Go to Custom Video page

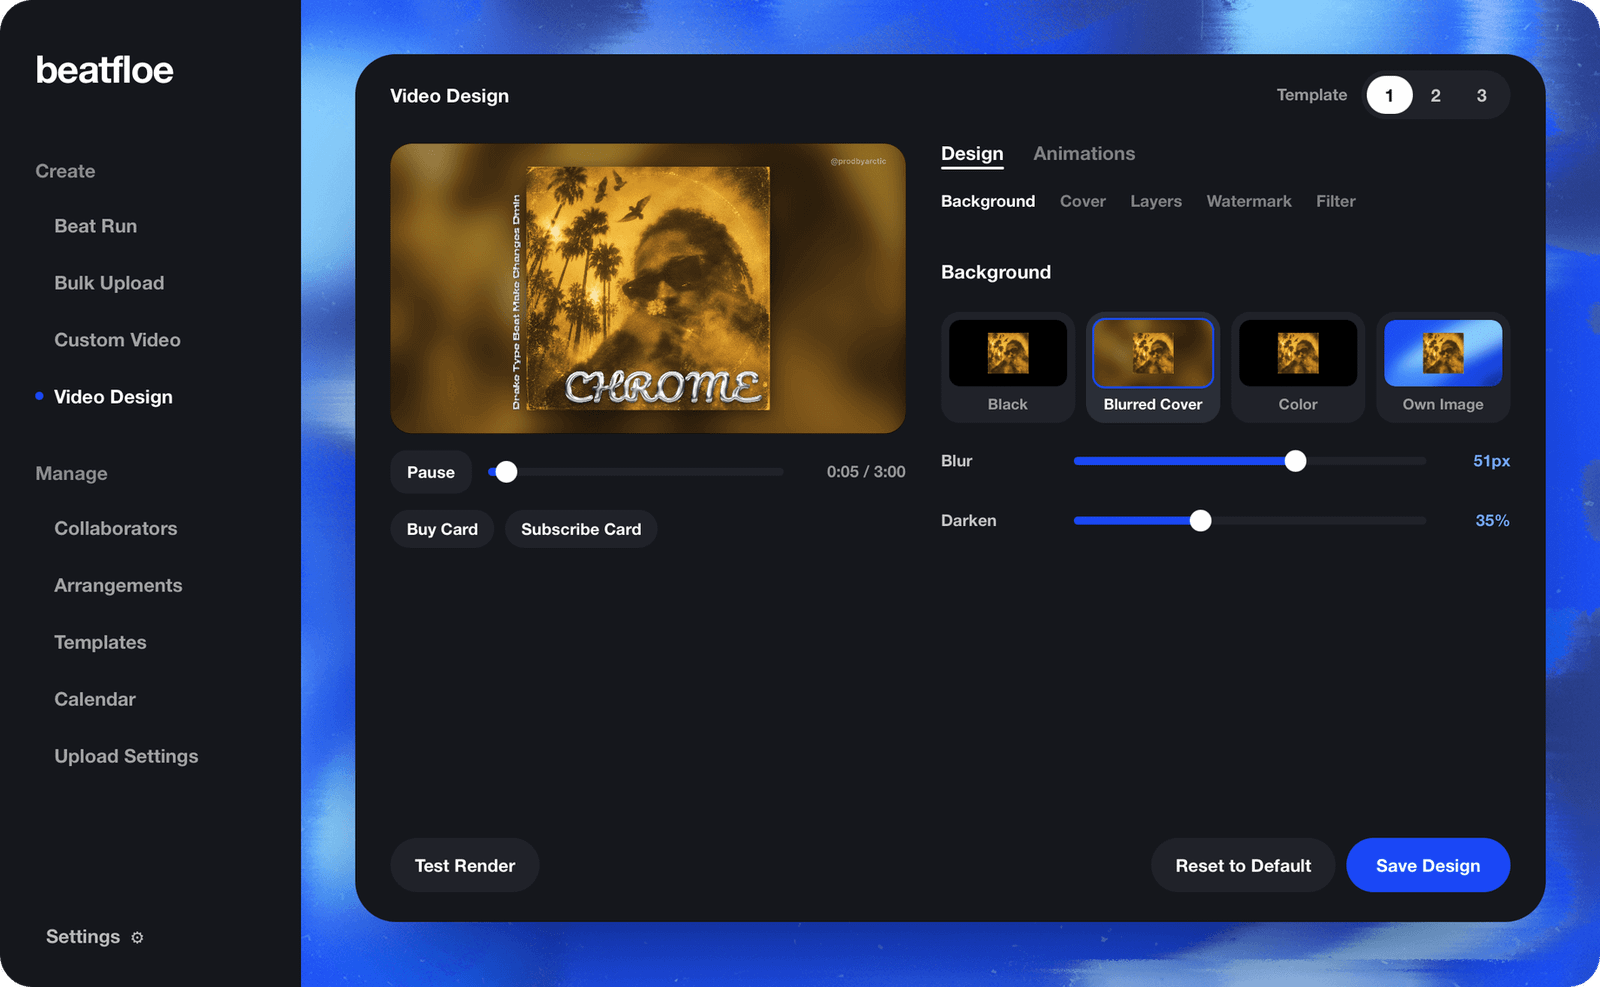click(117, 340)
